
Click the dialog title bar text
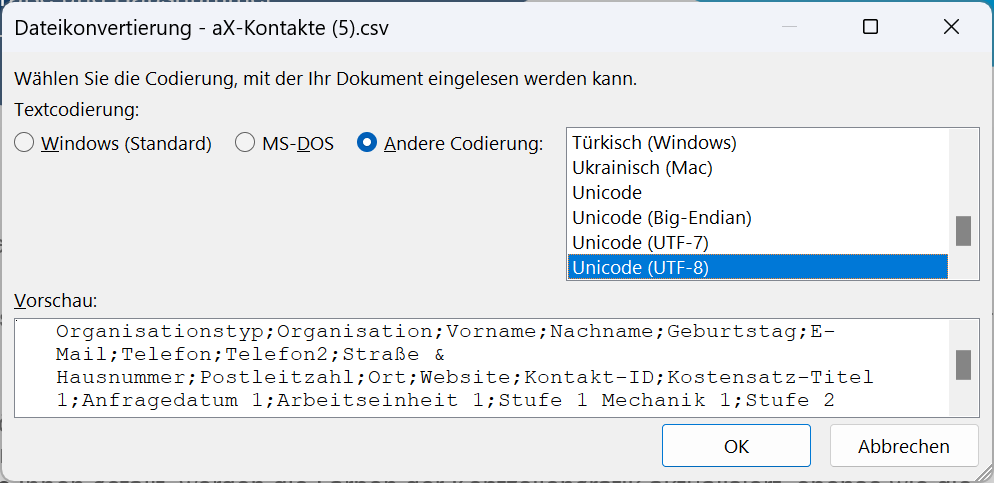201,29
